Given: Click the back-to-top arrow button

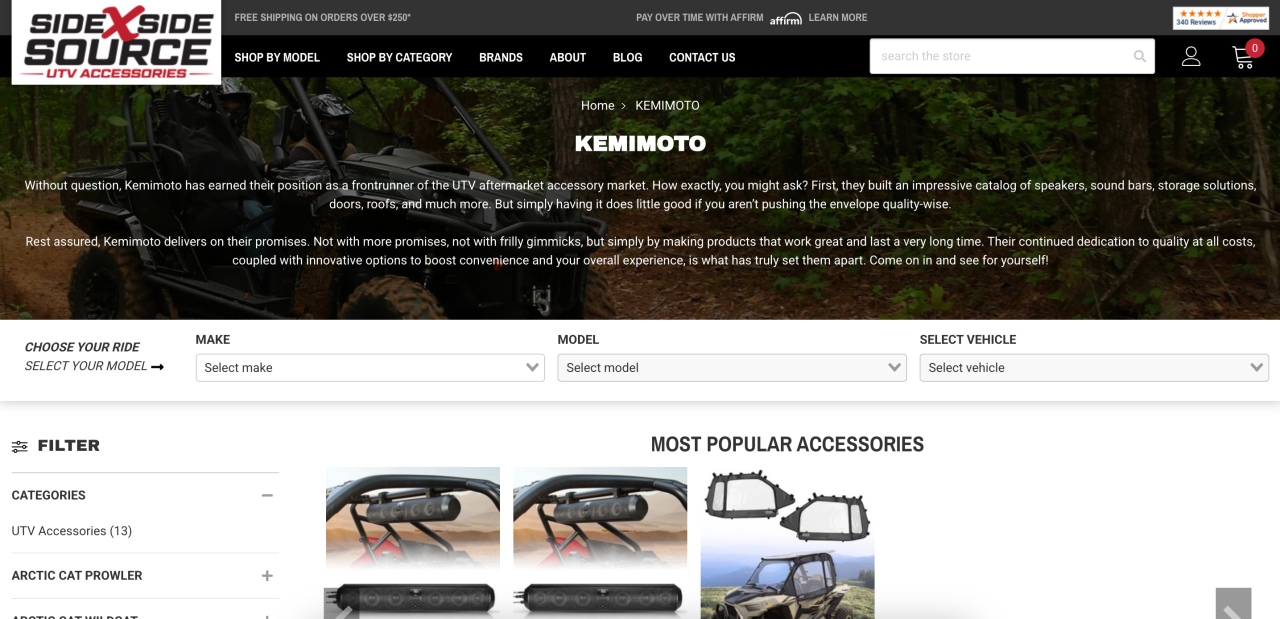Looking at the screenshot, I should pyautogui.click(x=1233, y=604).
